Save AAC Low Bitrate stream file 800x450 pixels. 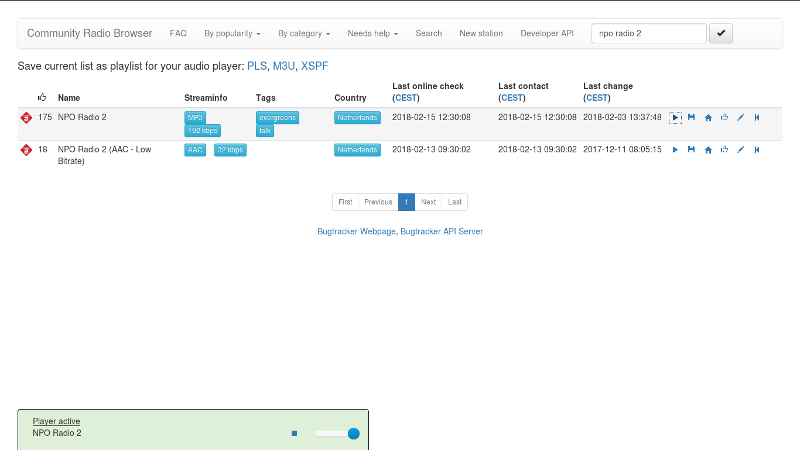[x=691, y=149]
